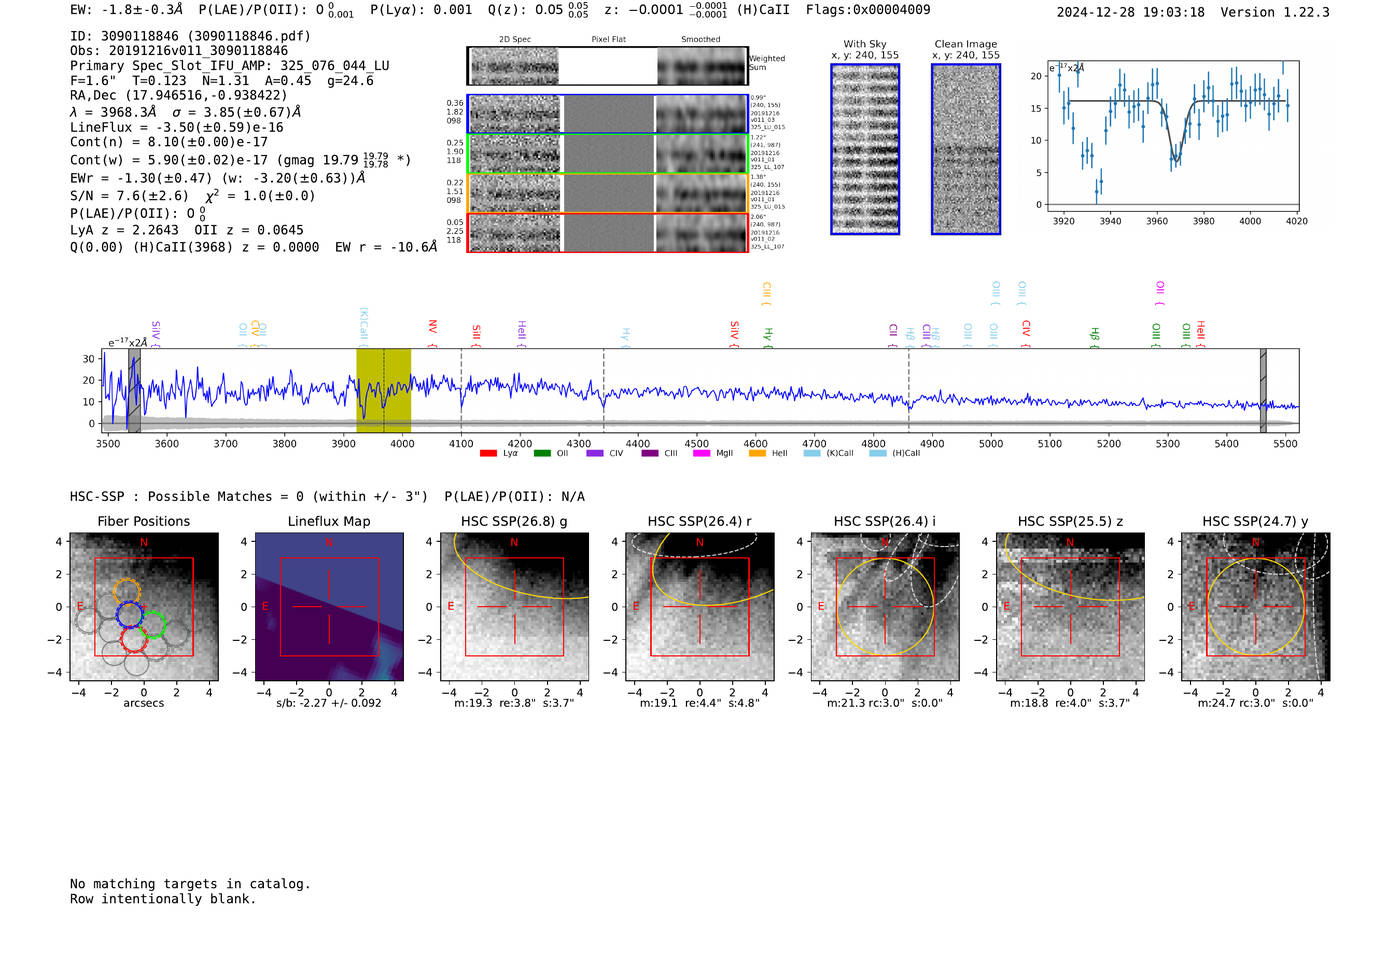Screen dimensions: 1400x953
Task: Open the HSC SSP(26.4) r image
Action: pos(699,607)
